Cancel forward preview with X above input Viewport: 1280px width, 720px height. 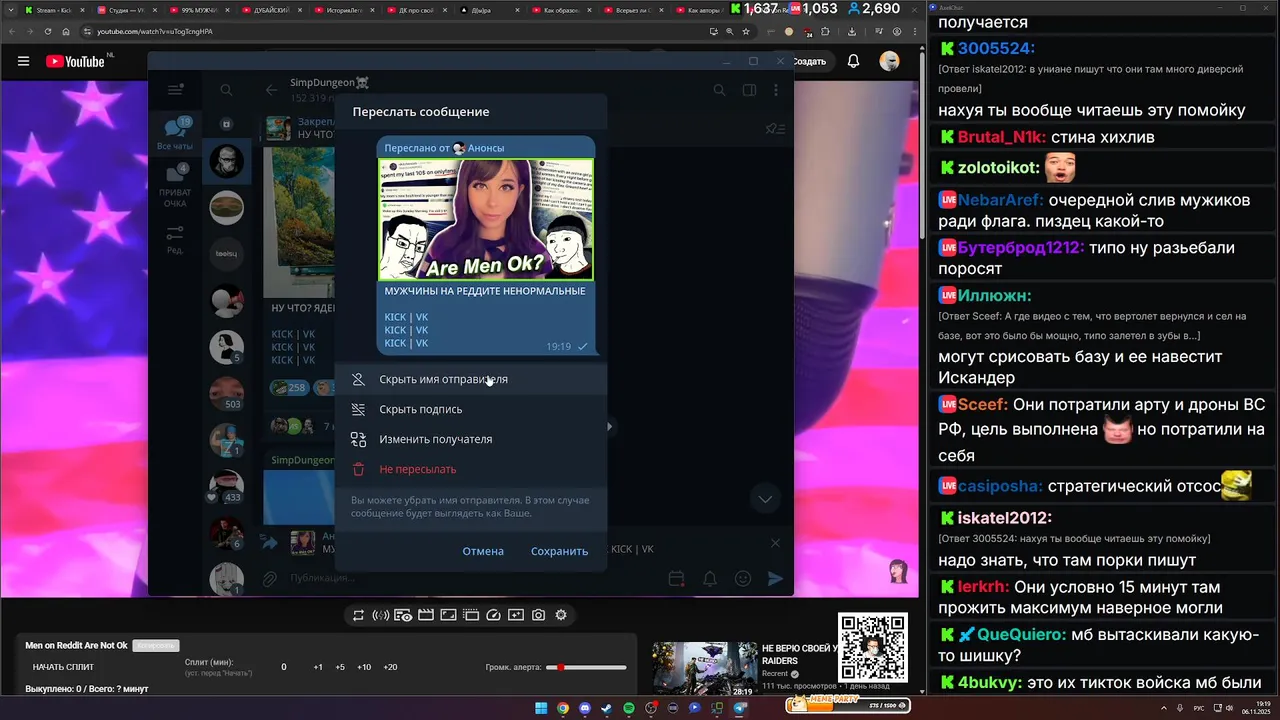pyautogui.click(x=775, y=543)
